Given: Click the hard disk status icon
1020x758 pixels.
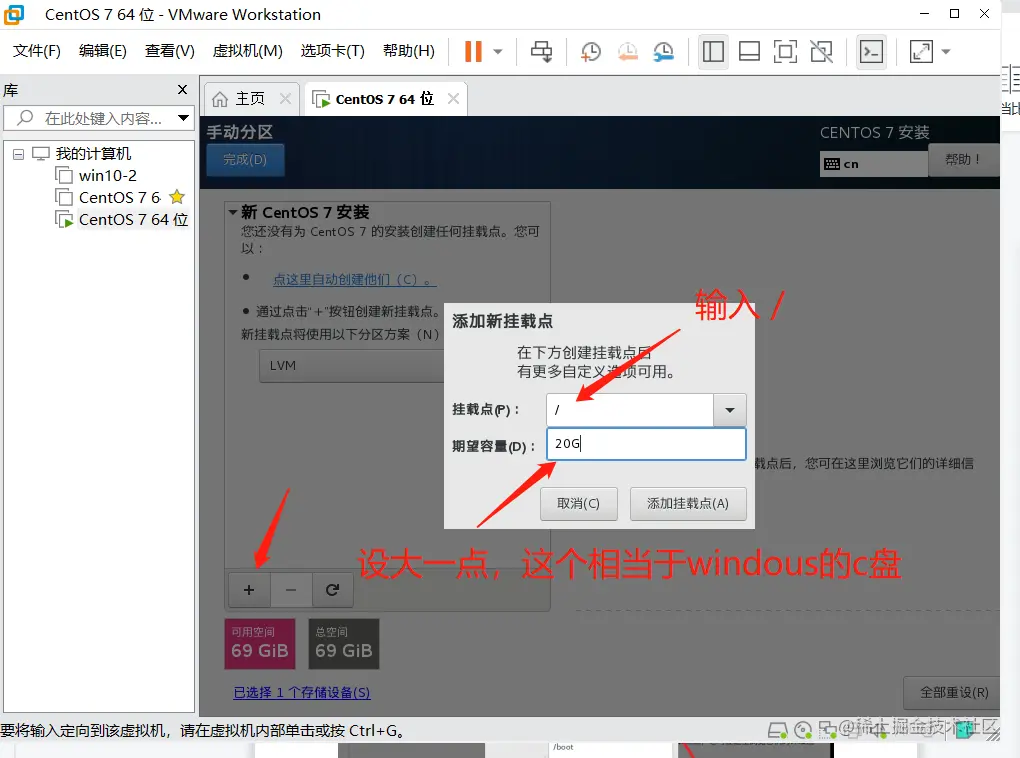Looking at the screenshot, I should pos(779,732).
